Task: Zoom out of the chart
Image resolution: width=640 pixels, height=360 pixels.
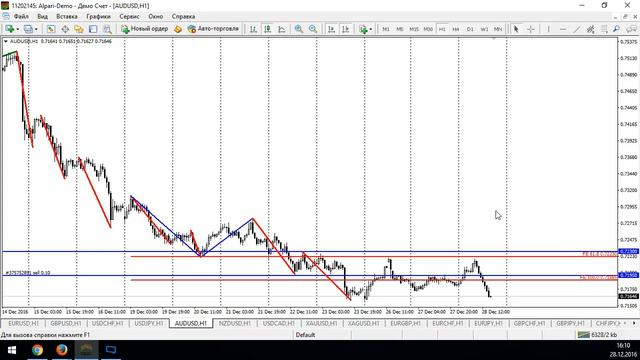Action: [313, 29]
